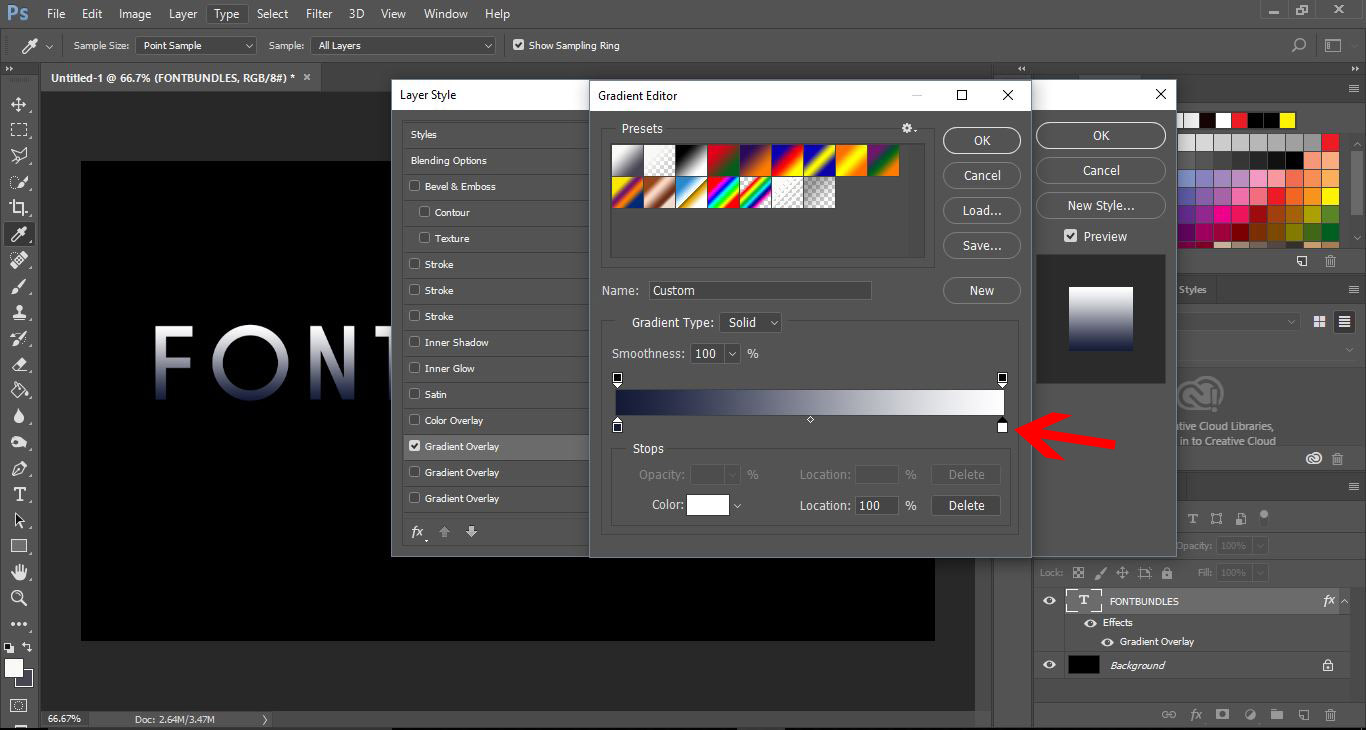Enable the Color Overlay checkbox
The width and height of the screenshot is (1366, 730).
[x=415, y=420]
